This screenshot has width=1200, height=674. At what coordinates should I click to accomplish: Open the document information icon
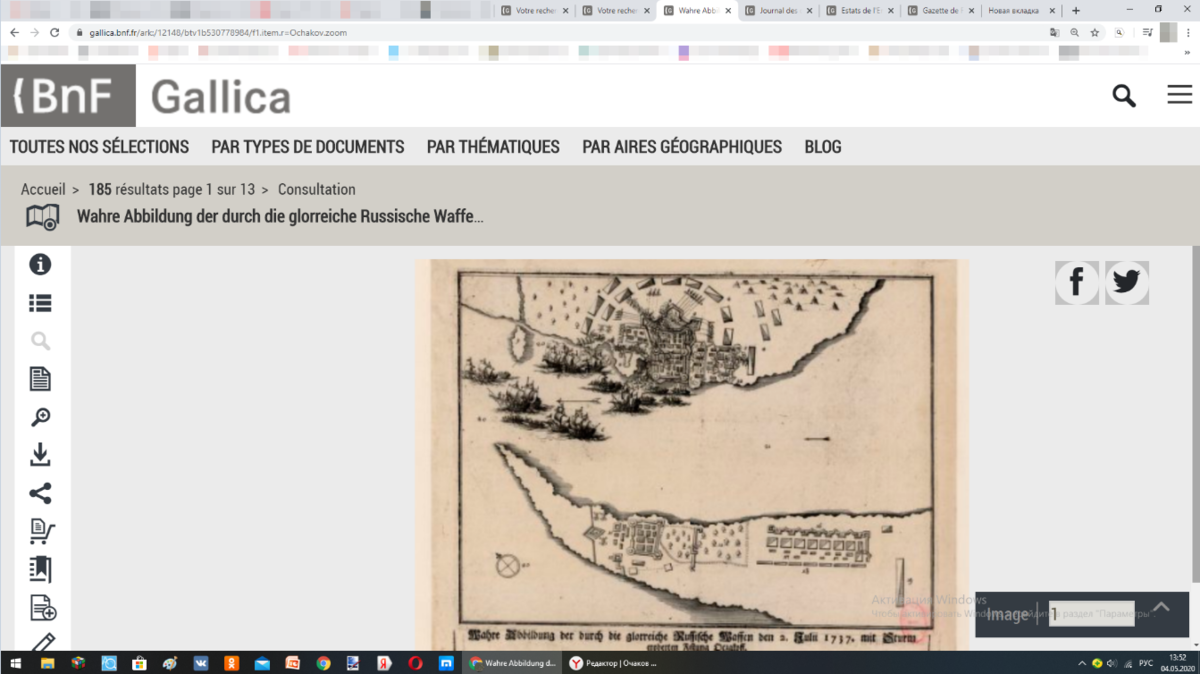(x=40, y=265)
